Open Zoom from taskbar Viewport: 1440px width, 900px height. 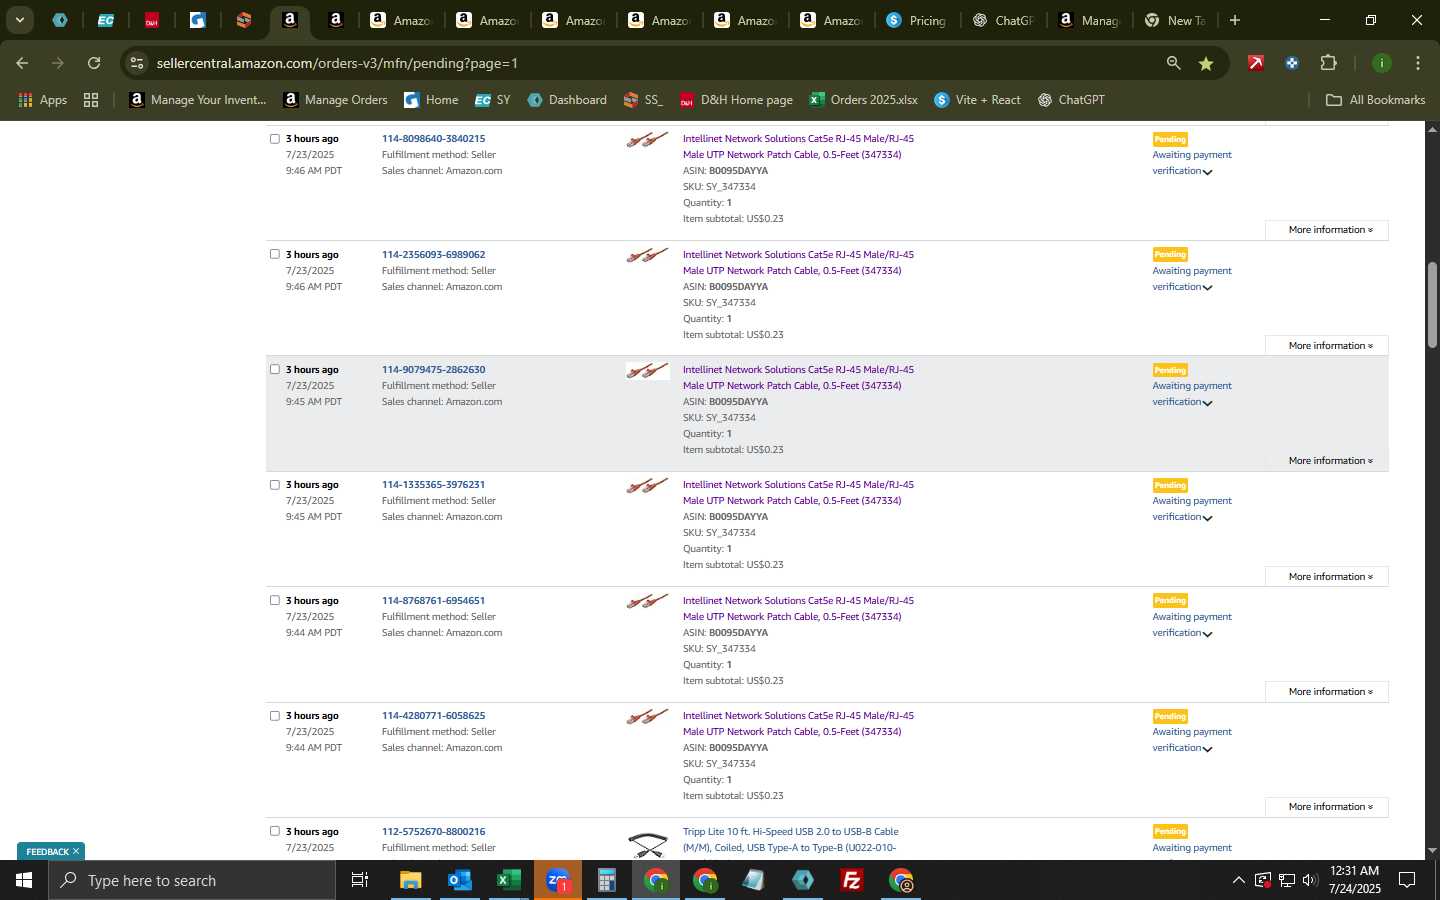pos(558,880)
